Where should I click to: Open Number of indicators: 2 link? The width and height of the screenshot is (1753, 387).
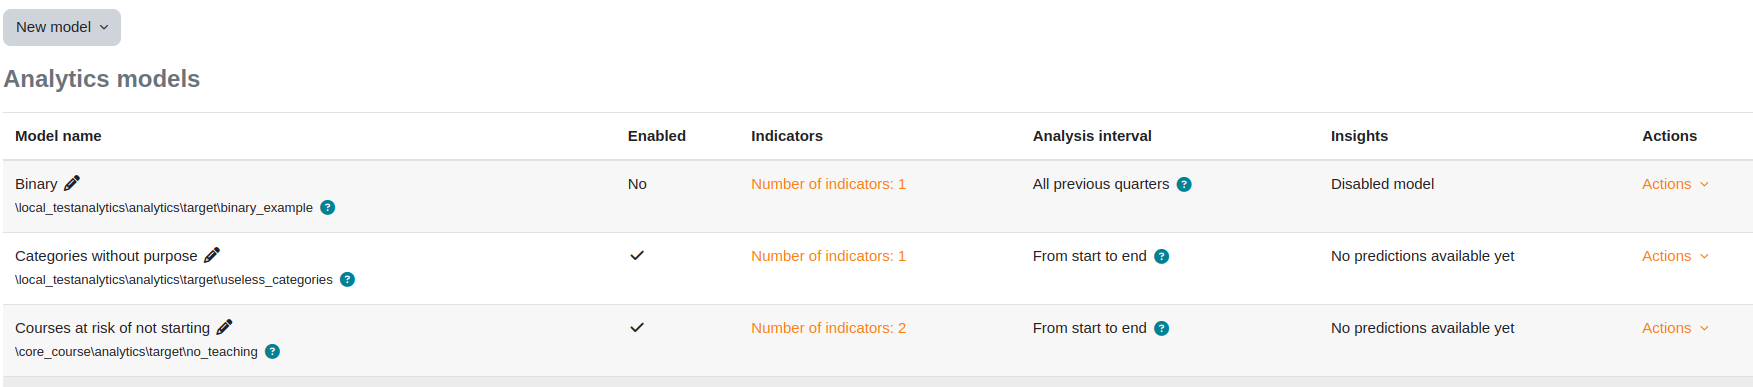828,328
